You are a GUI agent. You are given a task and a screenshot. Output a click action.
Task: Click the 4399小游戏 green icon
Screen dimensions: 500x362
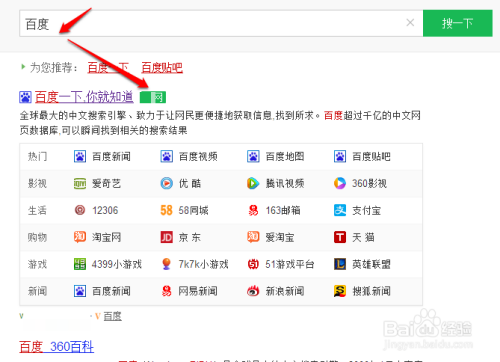tap(80, 264)
